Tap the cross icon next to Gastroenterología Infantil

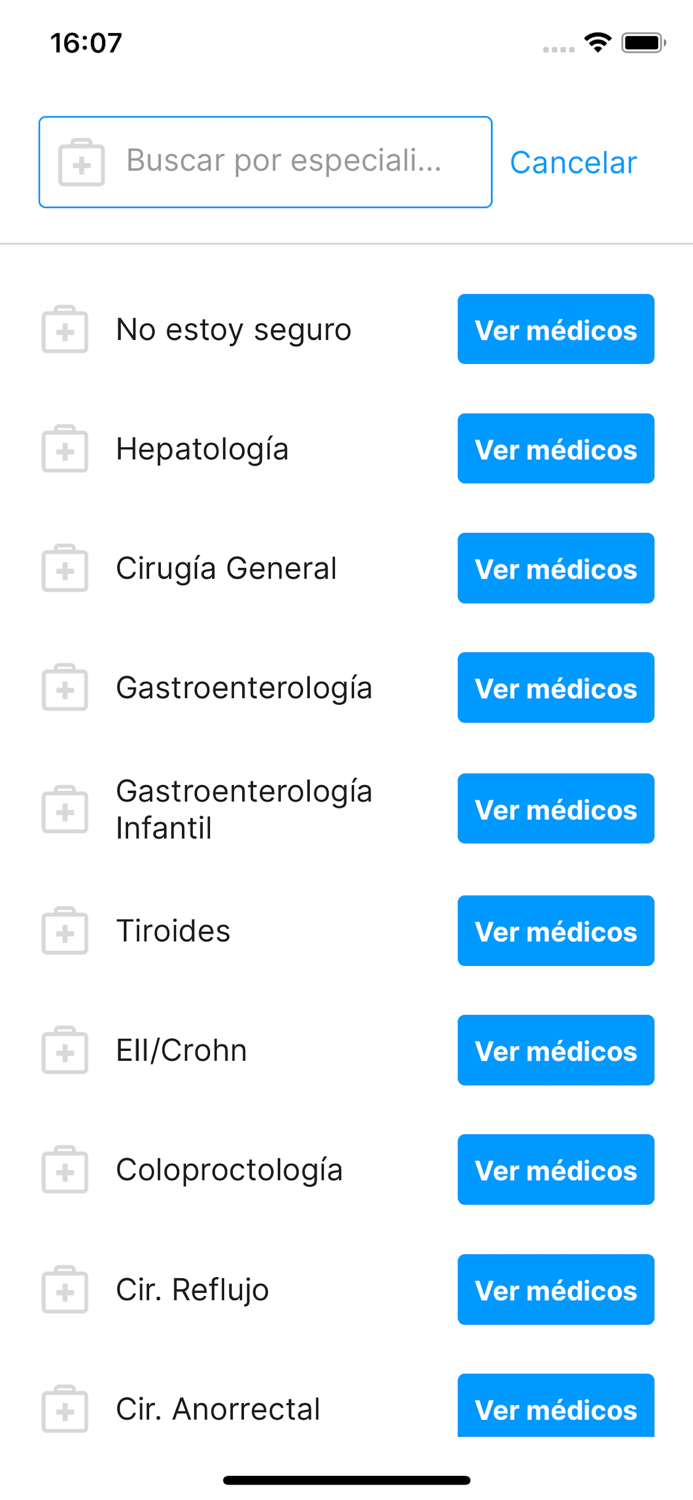click(x=64, y=808)
